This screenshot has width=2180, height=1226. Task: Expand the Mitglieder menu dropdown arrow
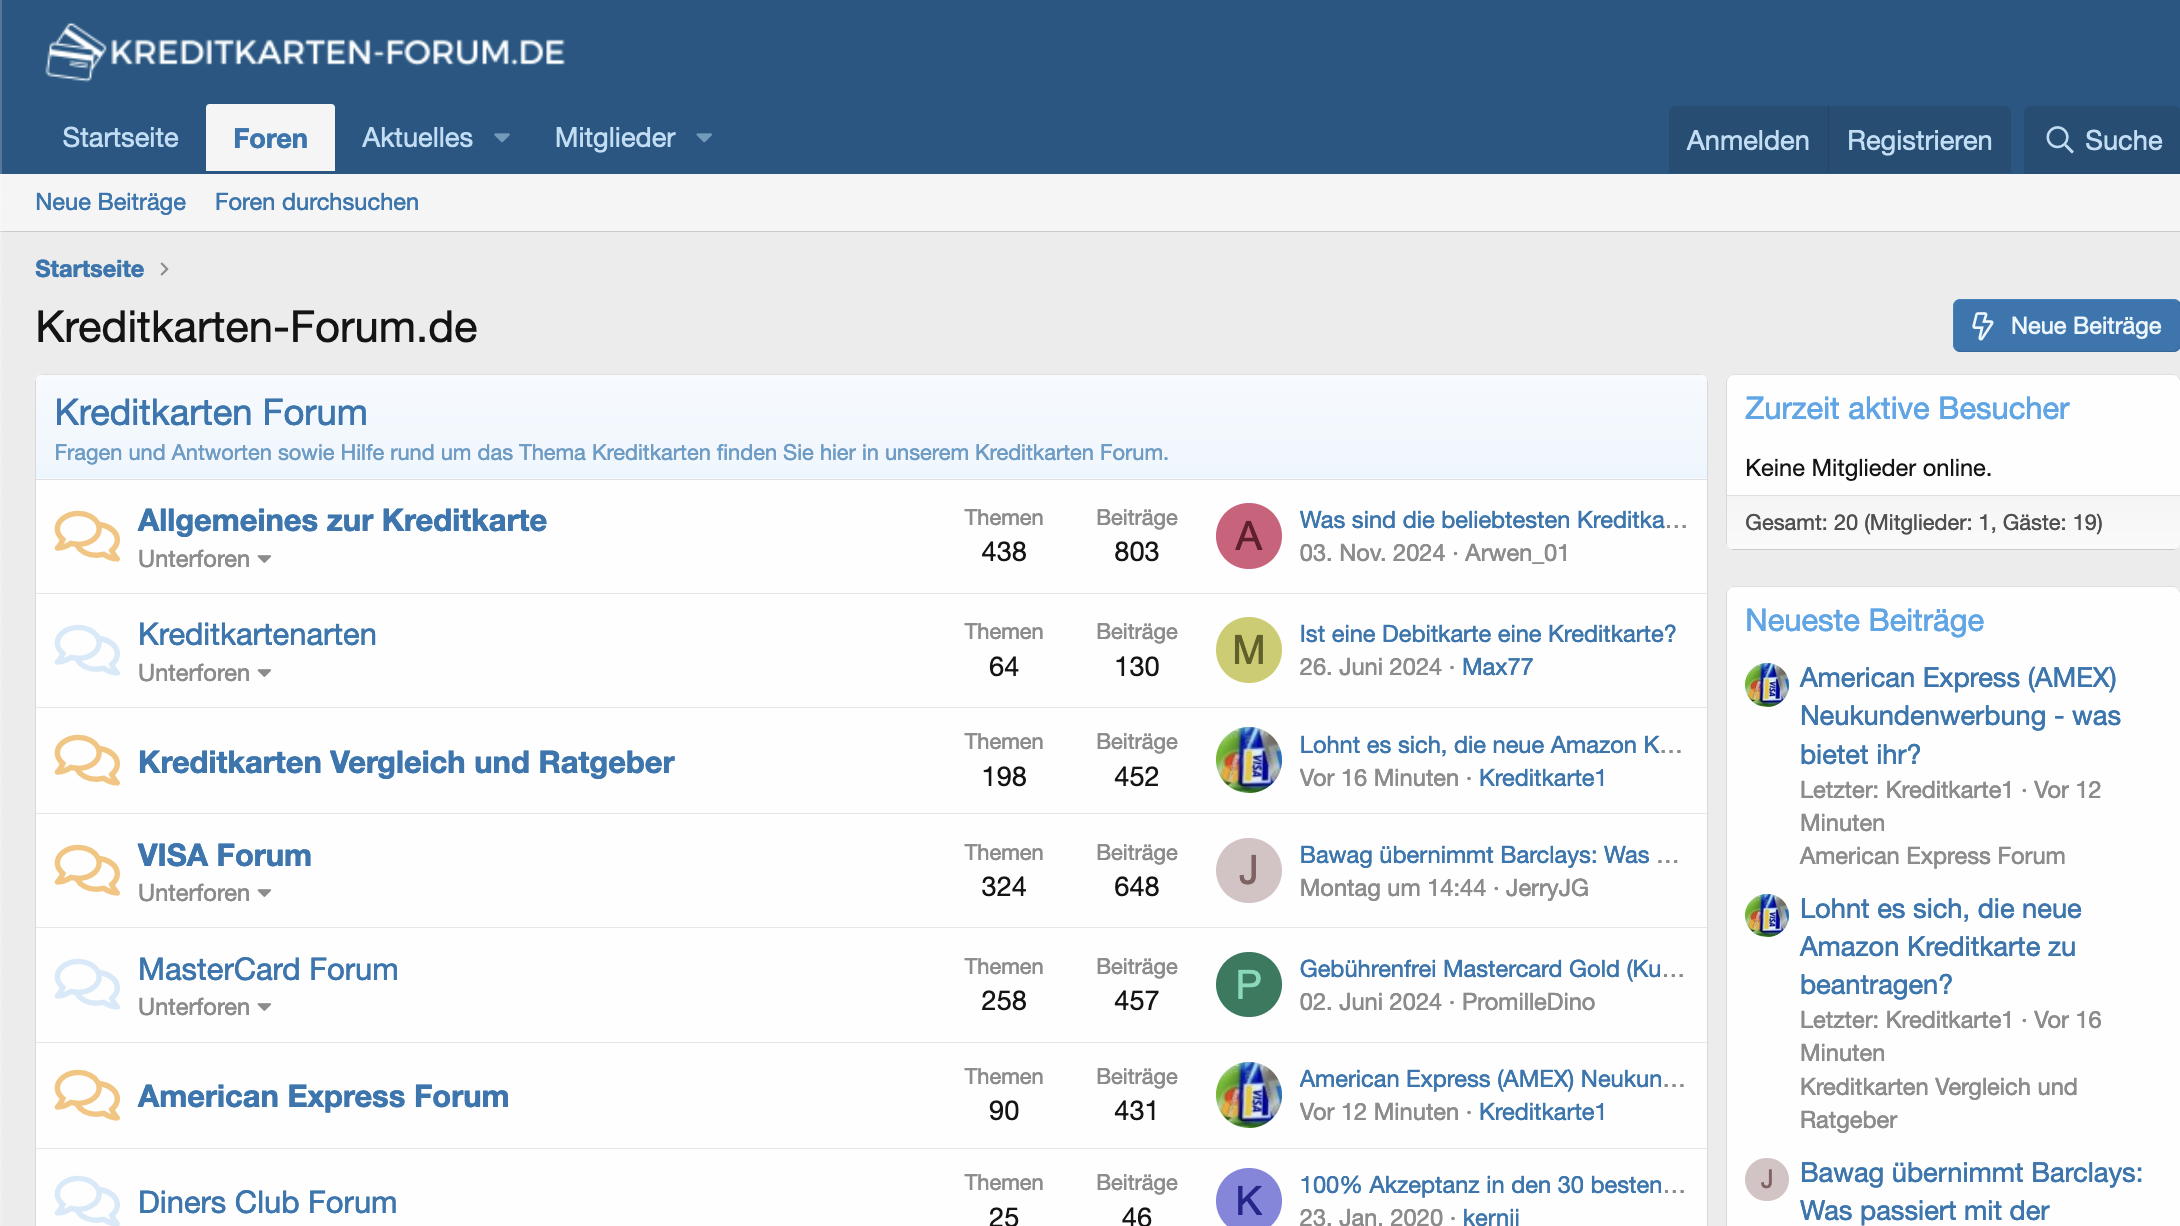coord(704,138)
